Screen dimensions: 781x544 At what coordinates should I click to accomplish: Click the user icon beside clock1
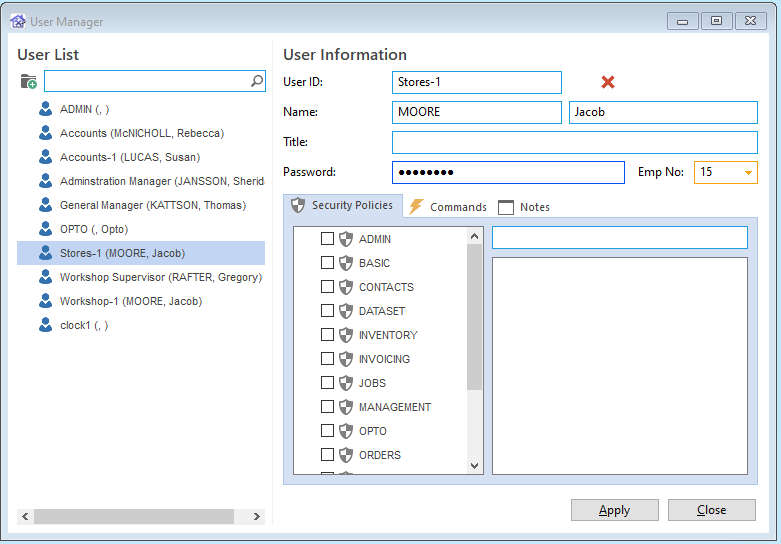click(45, 325)
